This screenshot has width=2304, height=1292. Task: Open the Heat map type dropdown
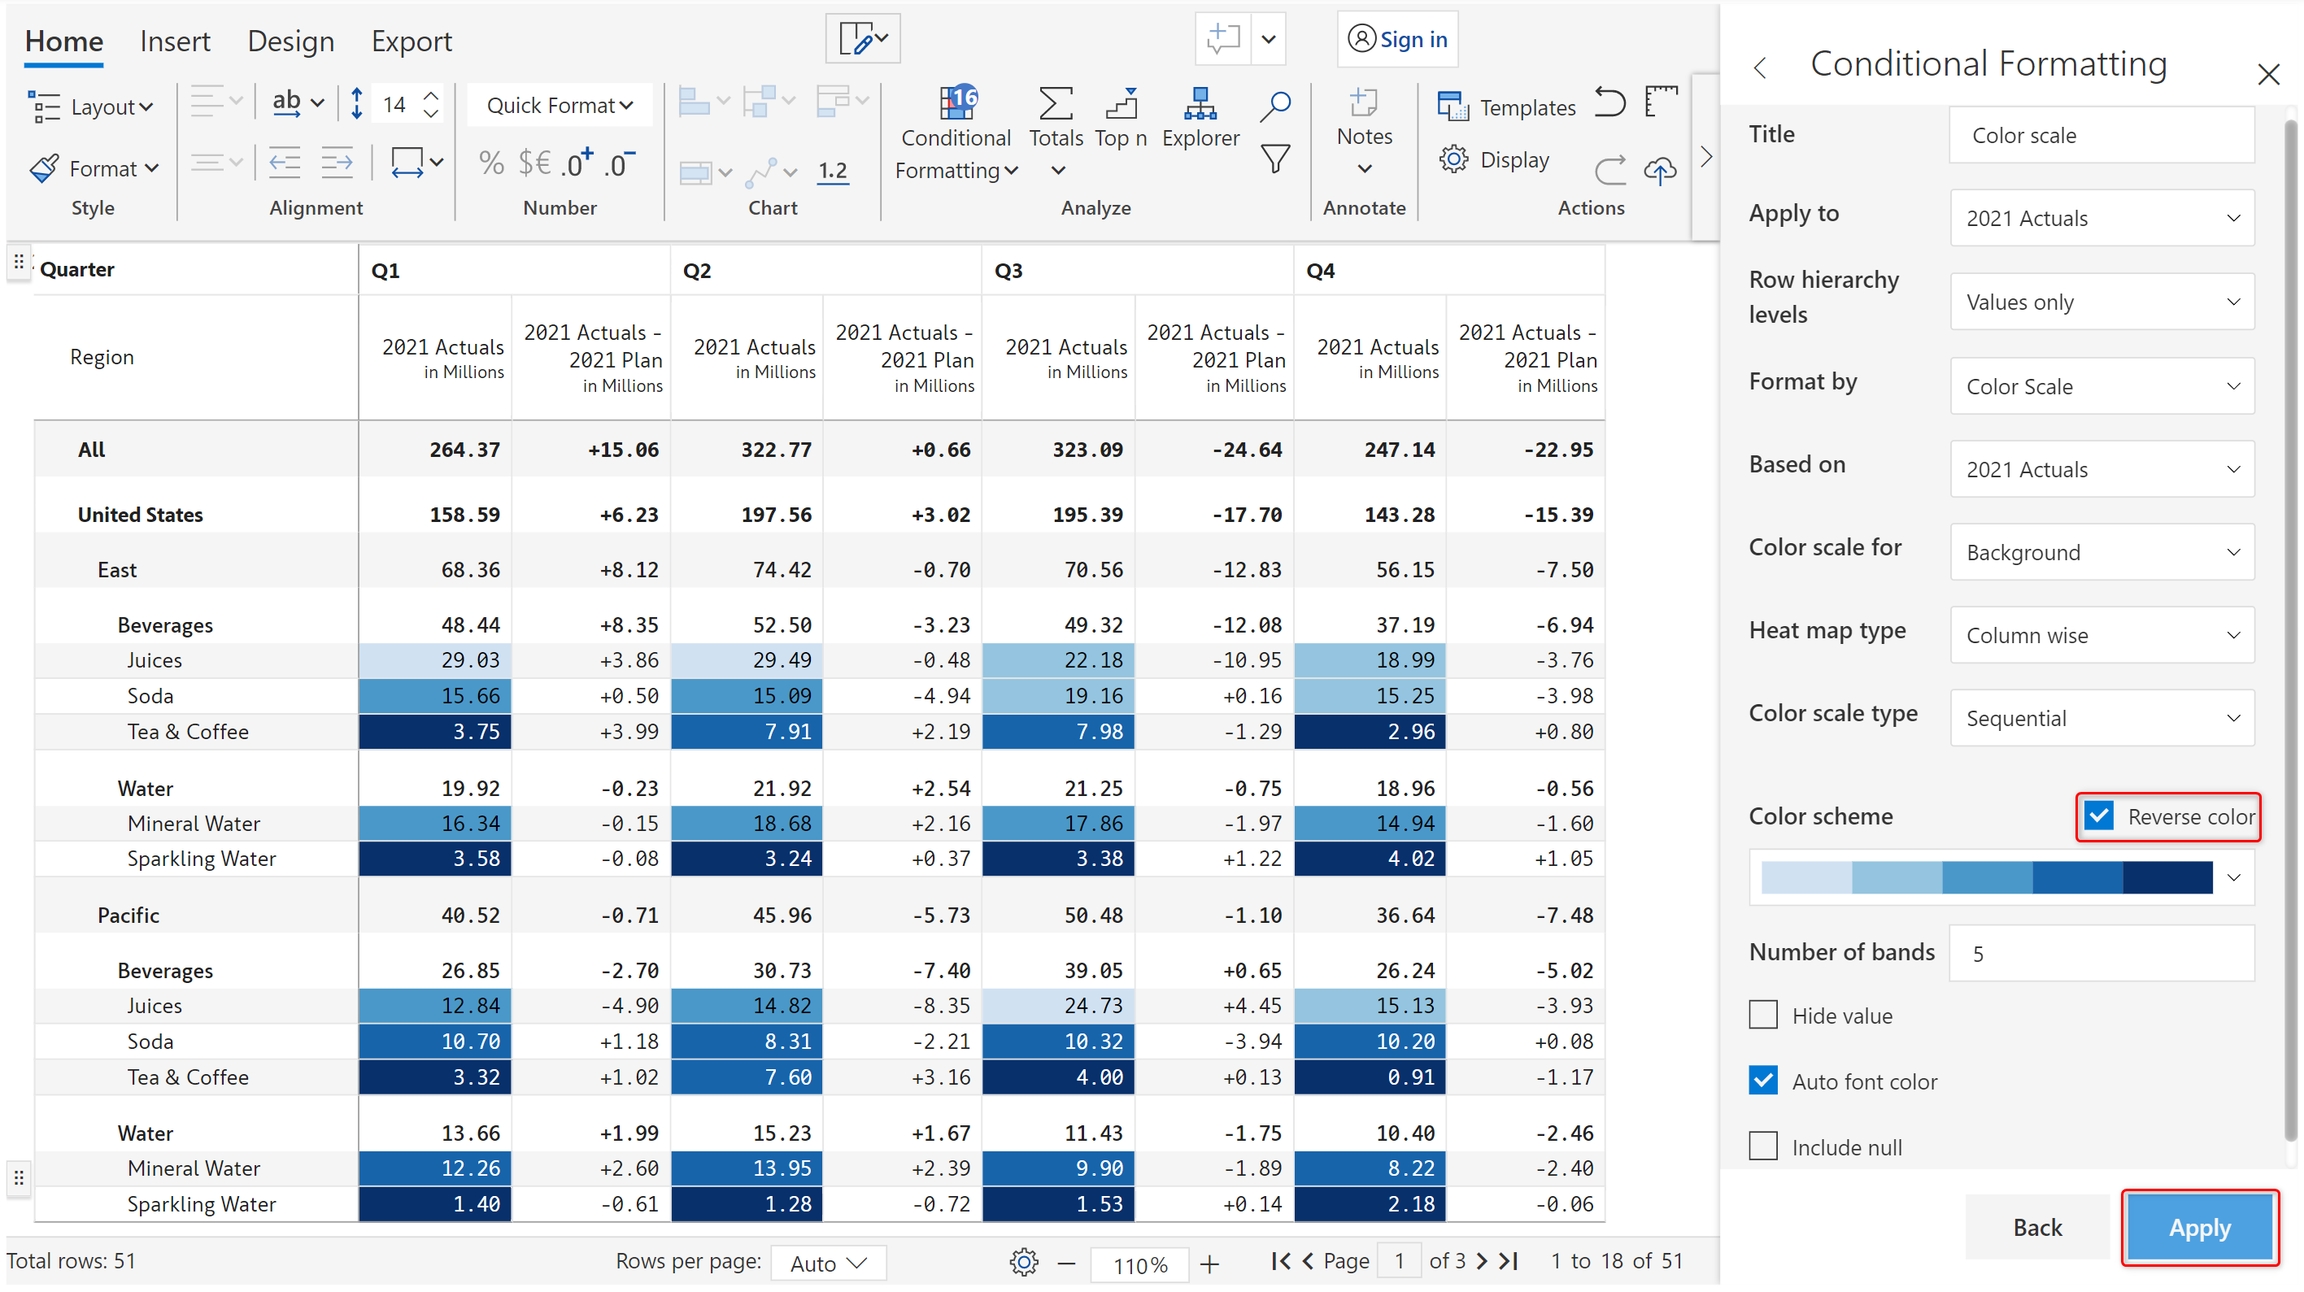(x=2102, y=635)
